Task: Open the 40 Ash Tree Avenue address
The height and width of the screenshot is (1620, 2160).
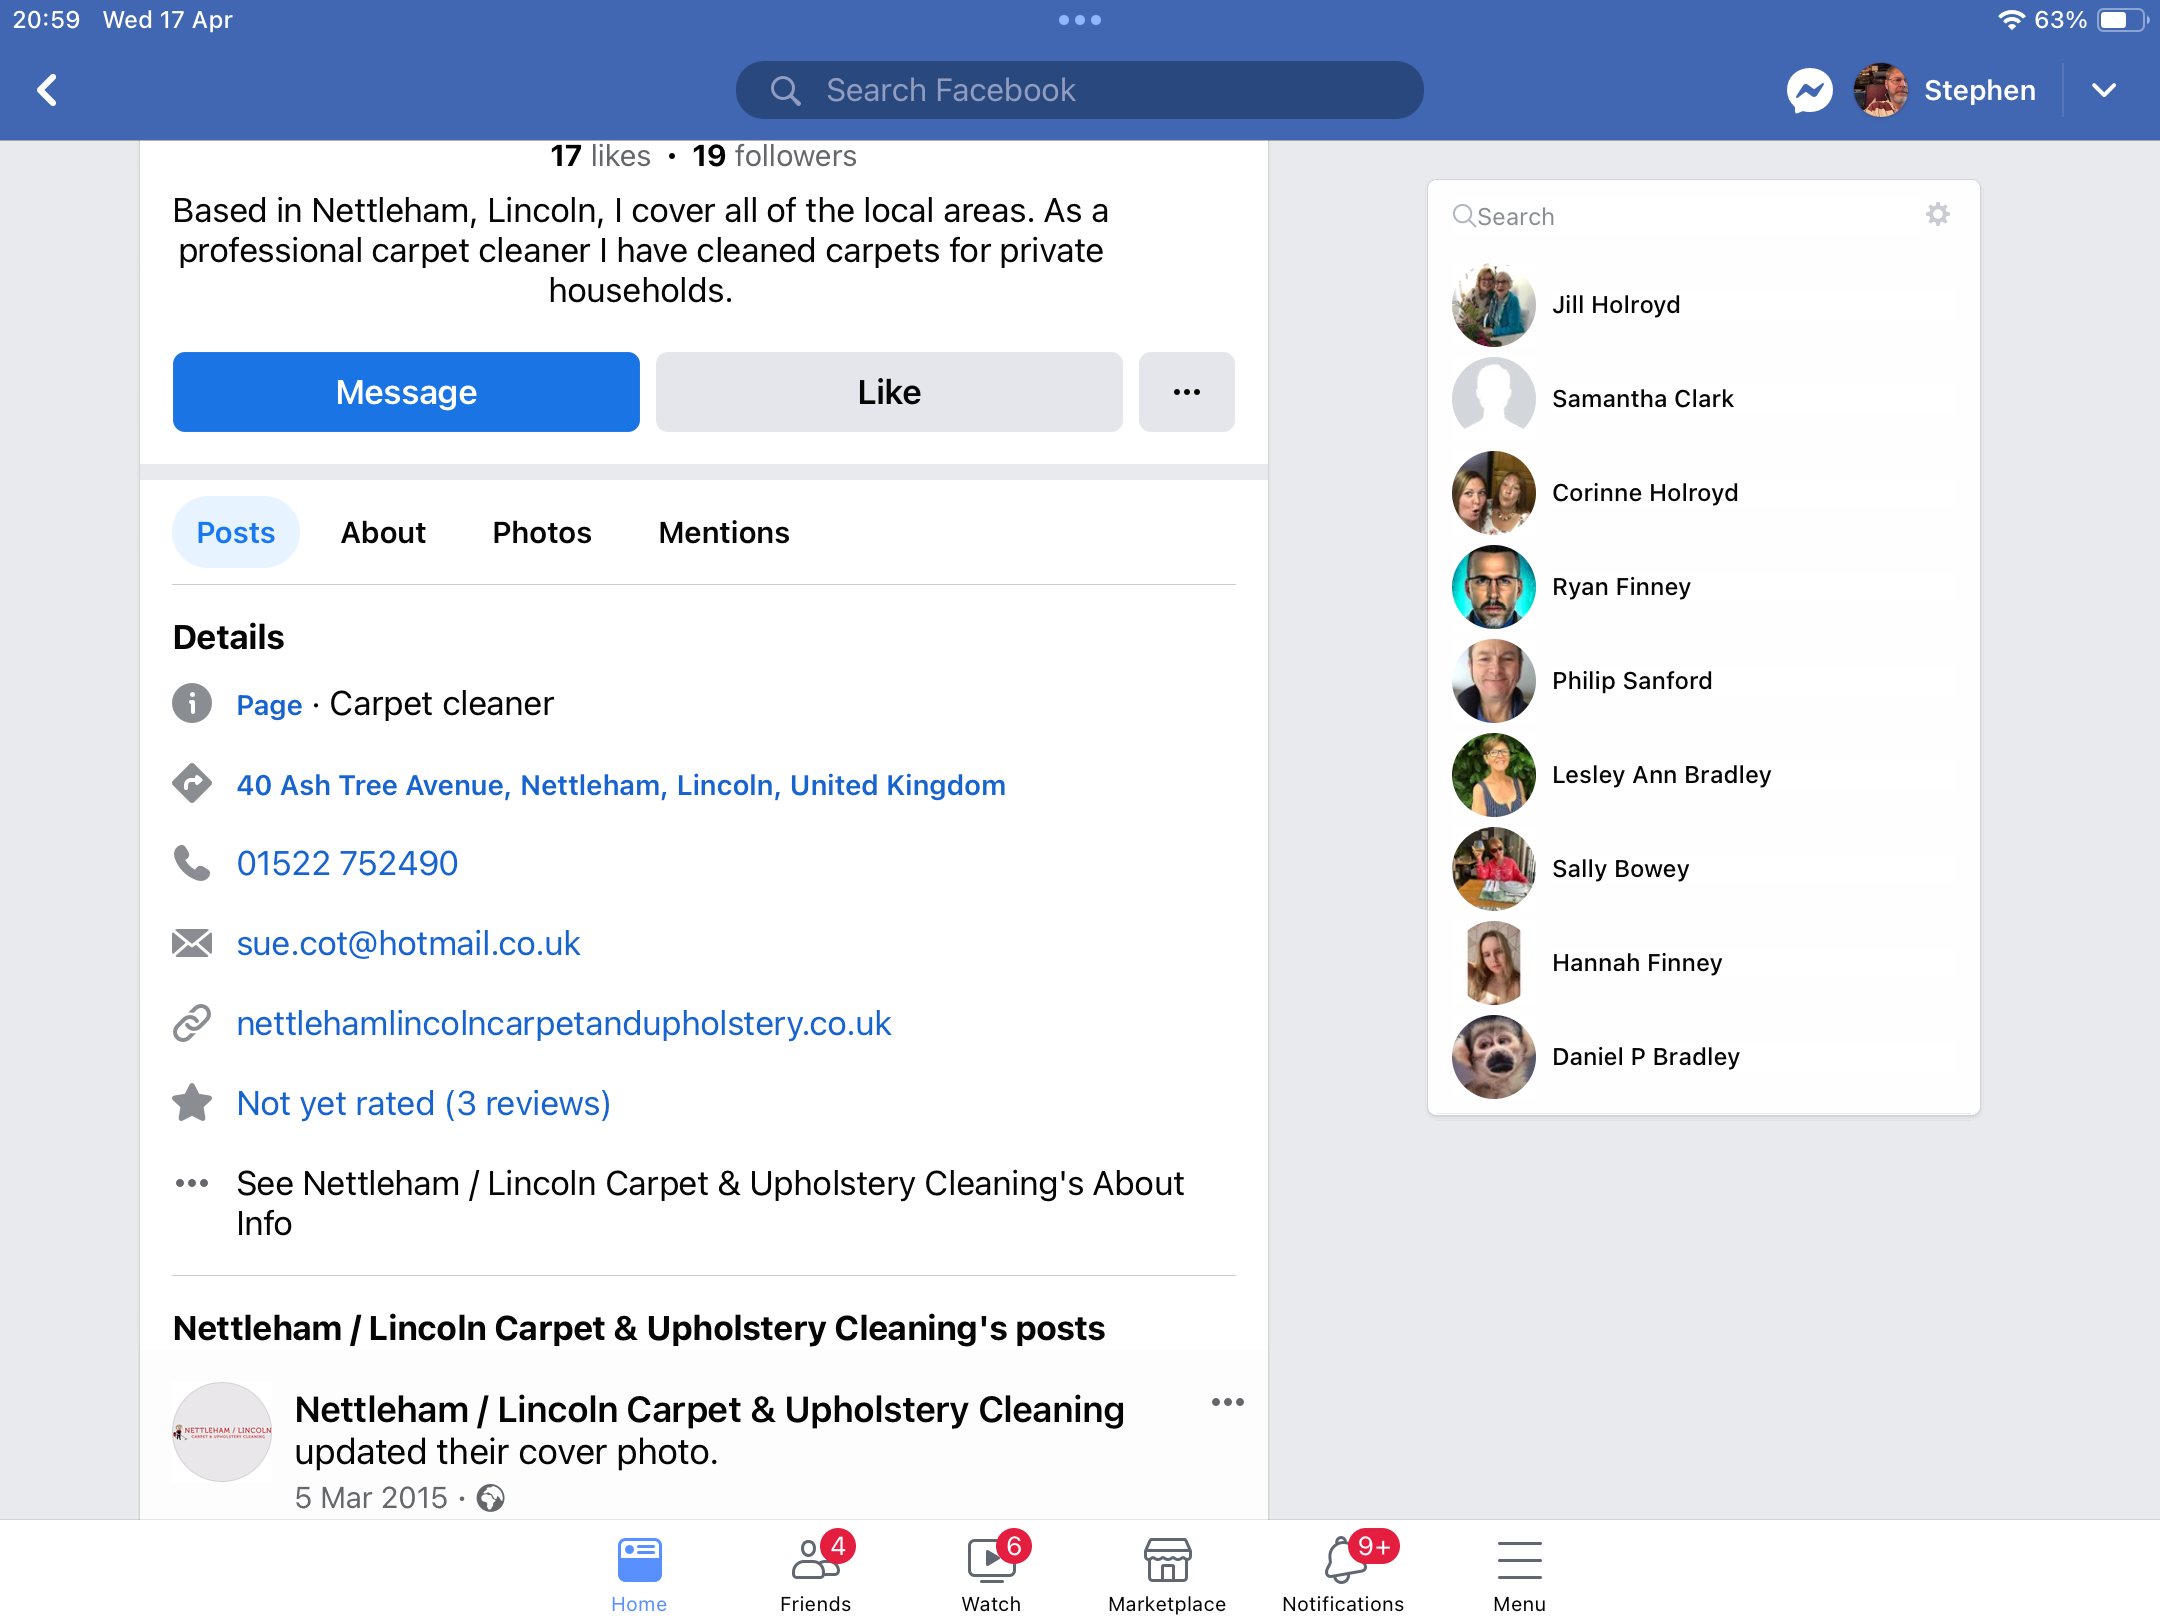Action: [621, 785]
